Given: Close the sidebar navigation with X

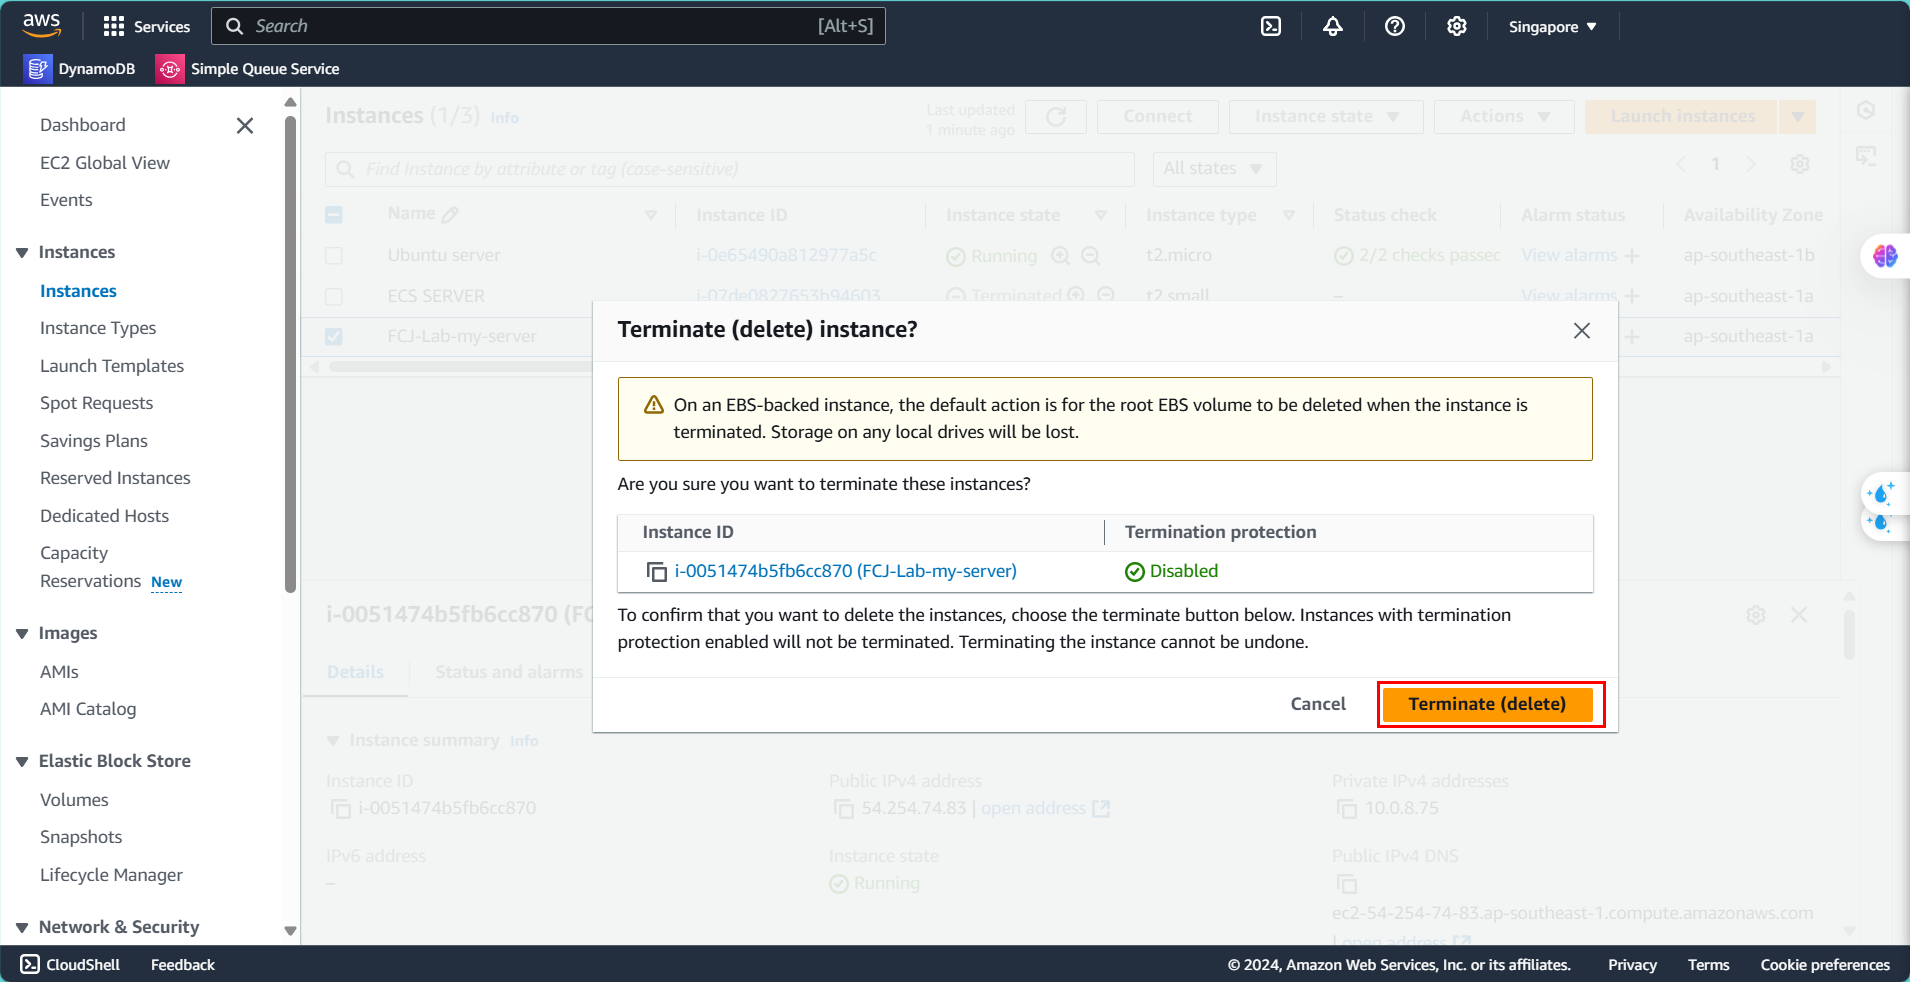Looking at the screenshot, I should (x=245, y=125).
